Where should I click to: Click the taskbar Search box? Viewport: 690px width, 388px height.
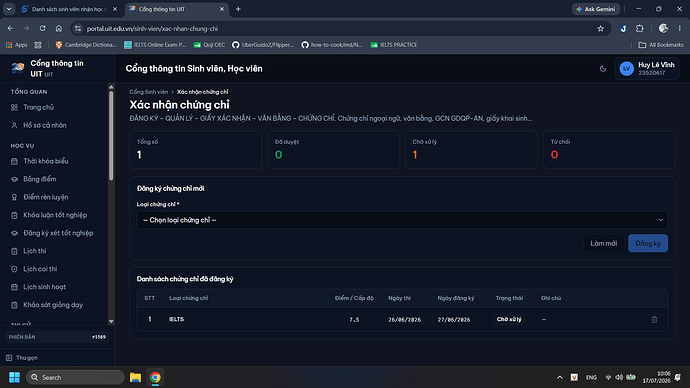[75, 377]
